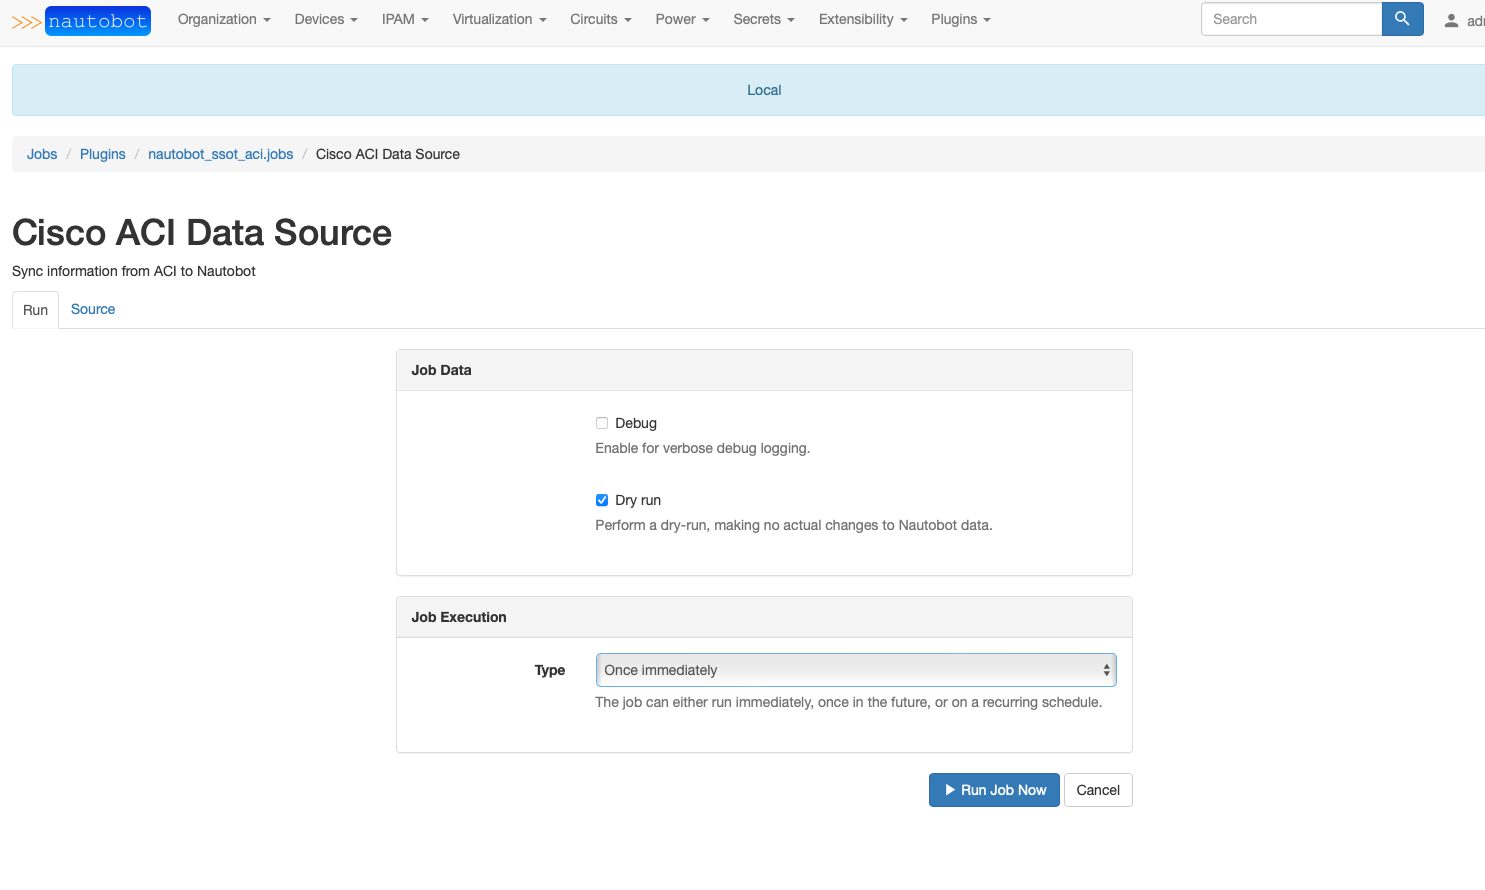
Task: Switch to the Source tab
Action: tap(93, 309)
